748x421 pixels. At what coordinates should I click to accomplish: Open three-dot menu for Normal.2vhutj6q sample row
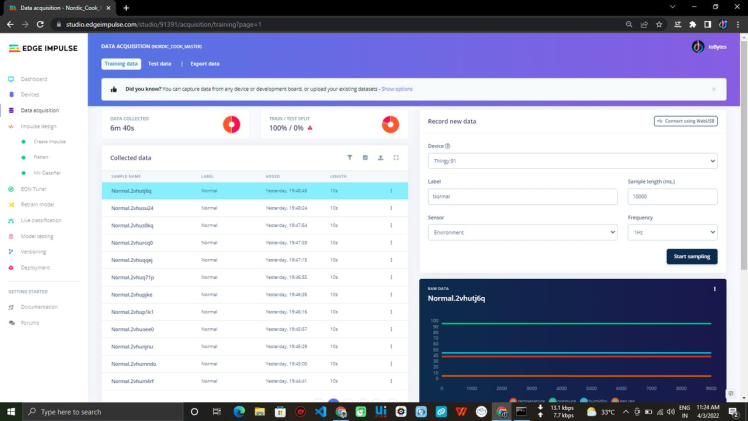click(x=391, y=190)
